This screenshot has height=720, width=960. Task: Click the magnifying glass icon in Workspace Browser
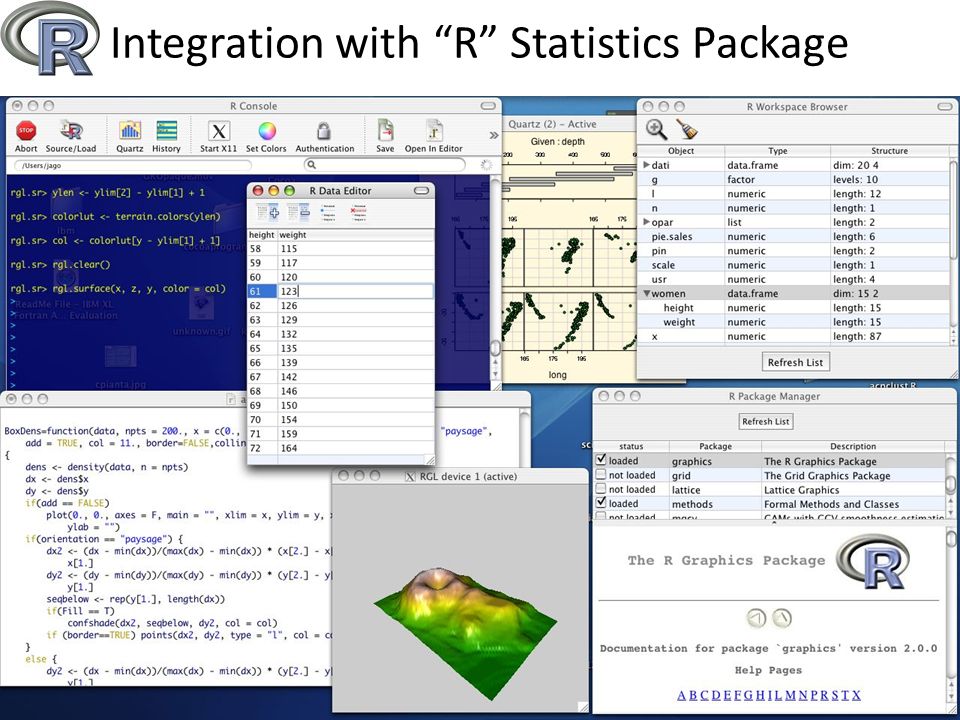click(x=656, y=129)
